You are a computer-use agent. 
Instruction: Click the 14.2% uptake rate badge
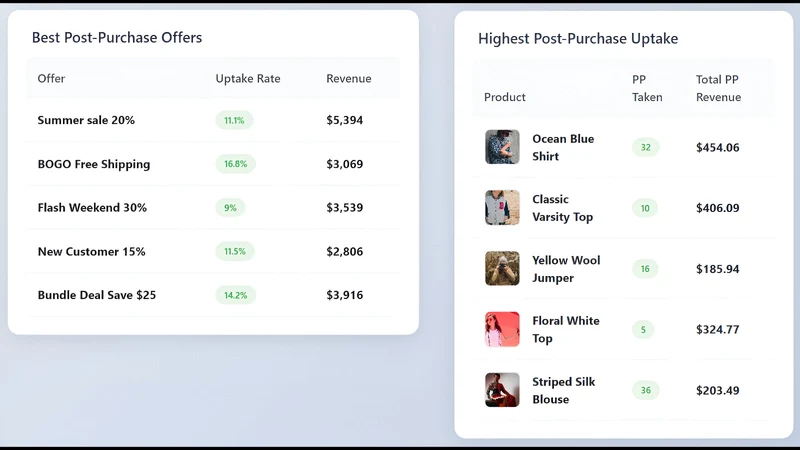pyautogui.click(x=235, y=295)
